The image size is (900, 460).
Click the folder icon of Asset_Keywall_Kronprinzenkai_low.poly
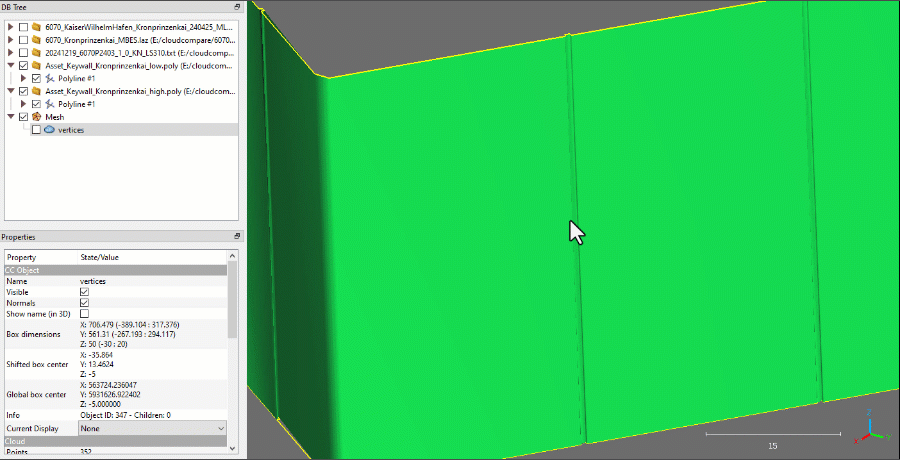pyautogui.click(x=37, y=65)
